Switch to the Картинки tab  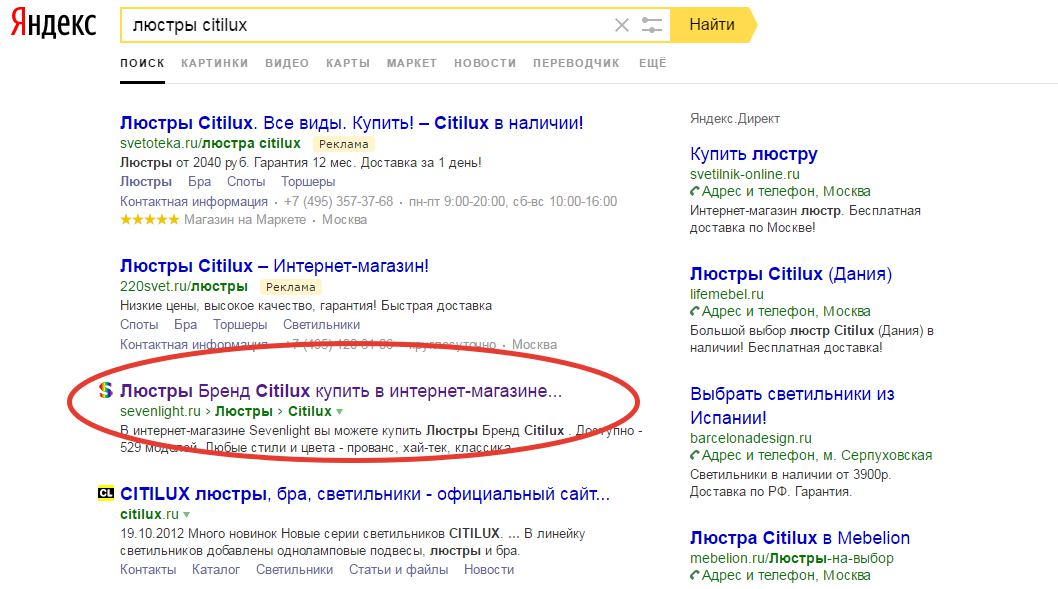click(215, 63)
